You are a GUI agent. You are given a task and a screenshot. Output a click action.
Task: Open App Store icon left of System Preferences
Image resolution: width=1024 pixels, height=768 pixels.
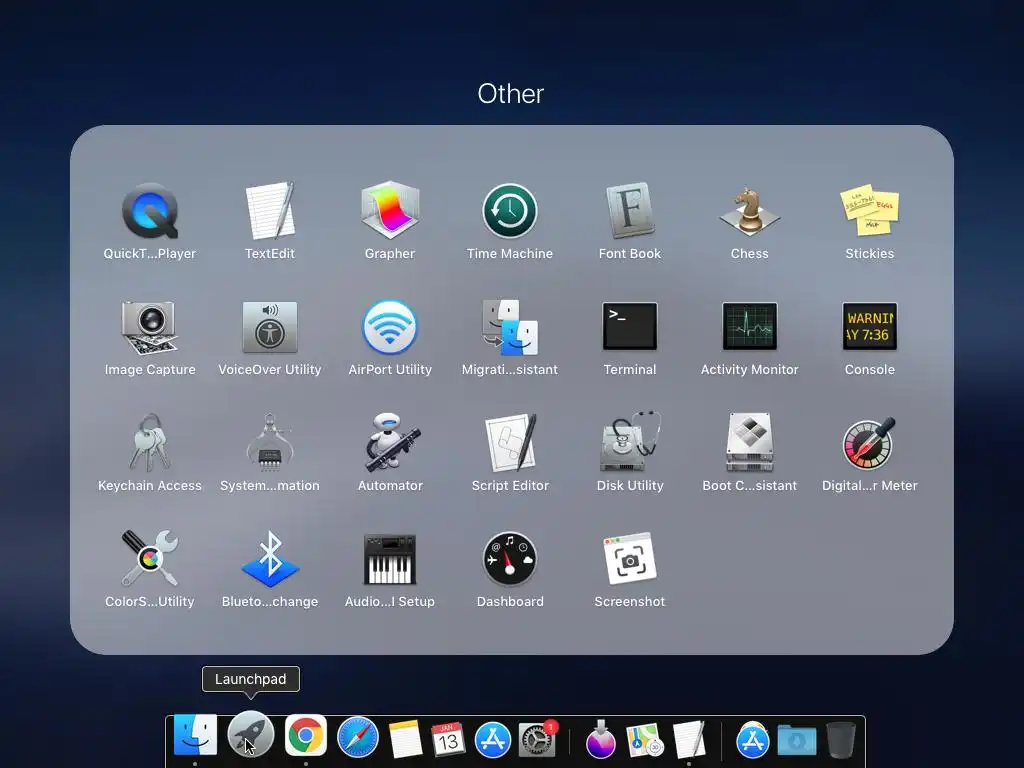[492, 739]
